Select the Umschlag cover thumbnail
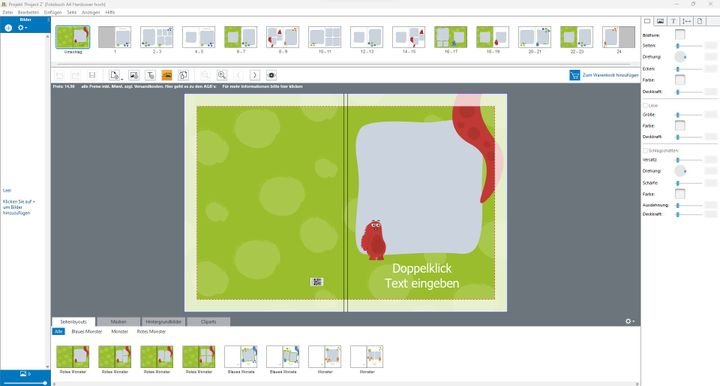Screen dimensions: 720x386 pos(73,37)
